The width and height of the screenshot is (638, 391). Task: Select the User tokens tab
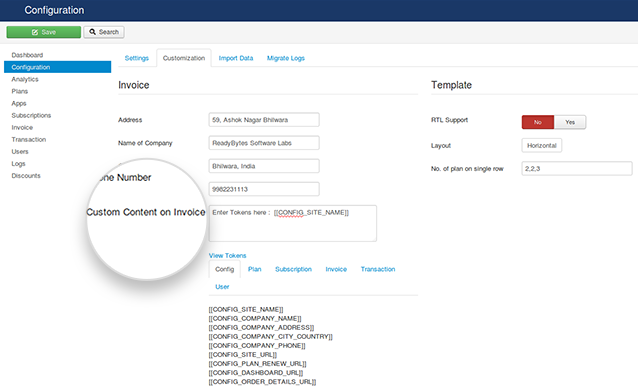tap(222, 287)
